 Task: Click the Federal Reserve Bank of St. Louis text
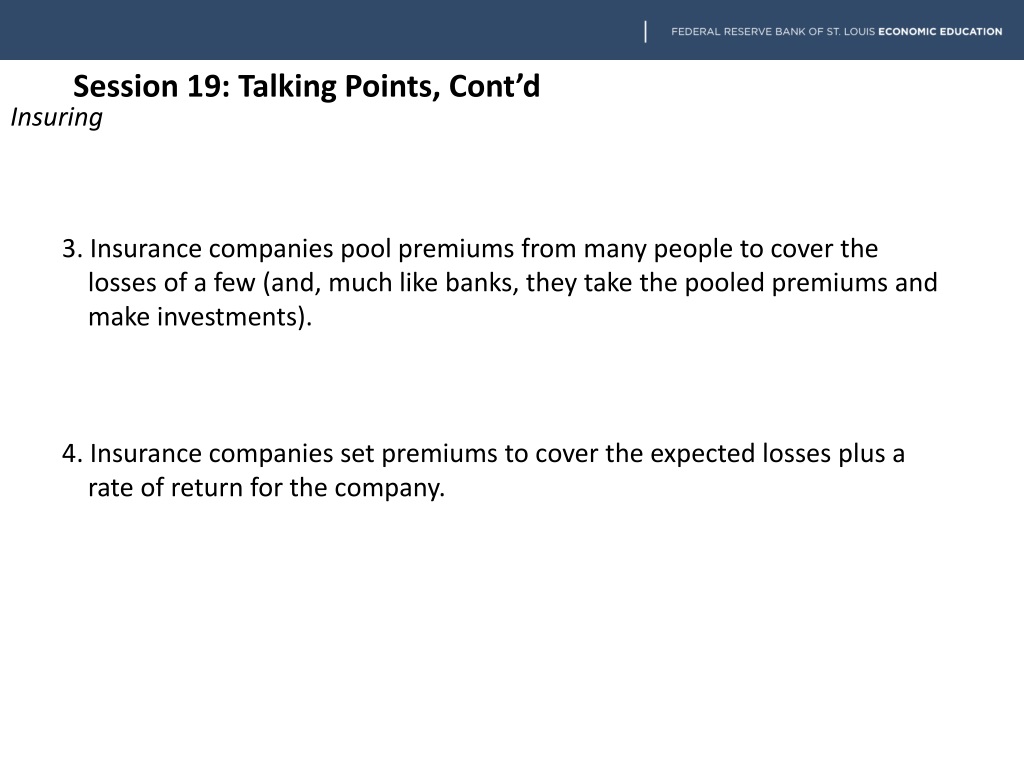pyautogui.click(x=773, y=31)
